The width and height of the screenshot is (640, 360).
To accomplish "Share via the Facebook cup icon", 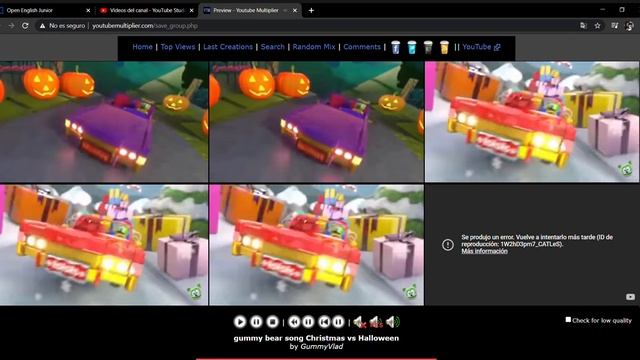I will click(395, 47).
